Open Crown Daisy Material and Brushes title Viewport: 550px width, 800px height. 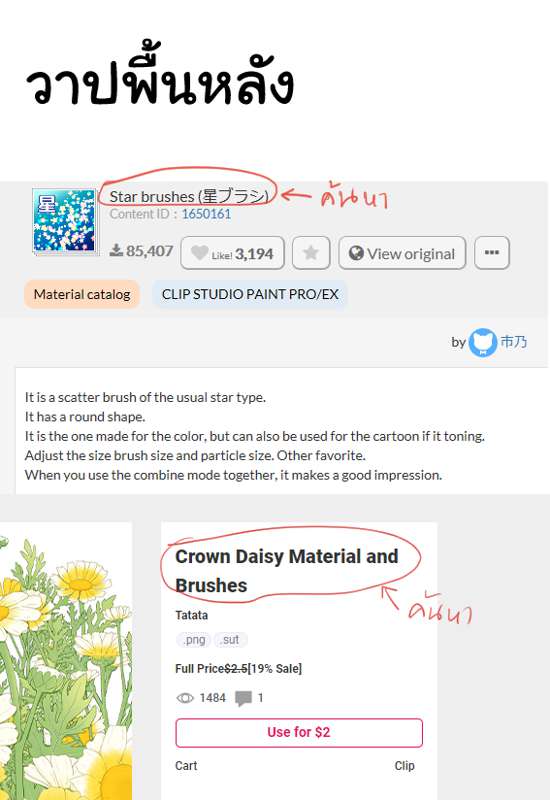(286, 570)
